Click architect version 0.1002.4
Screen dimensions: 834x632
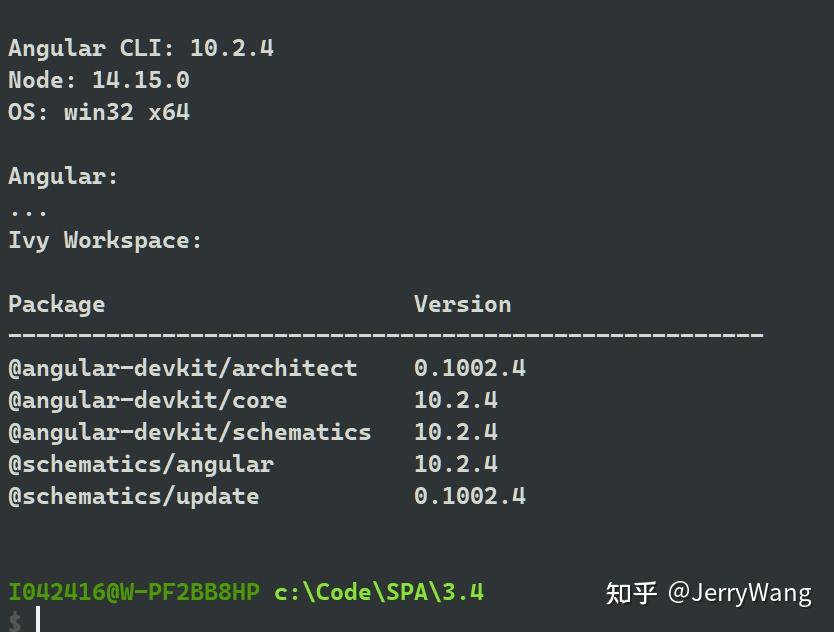tap(470, 368)
